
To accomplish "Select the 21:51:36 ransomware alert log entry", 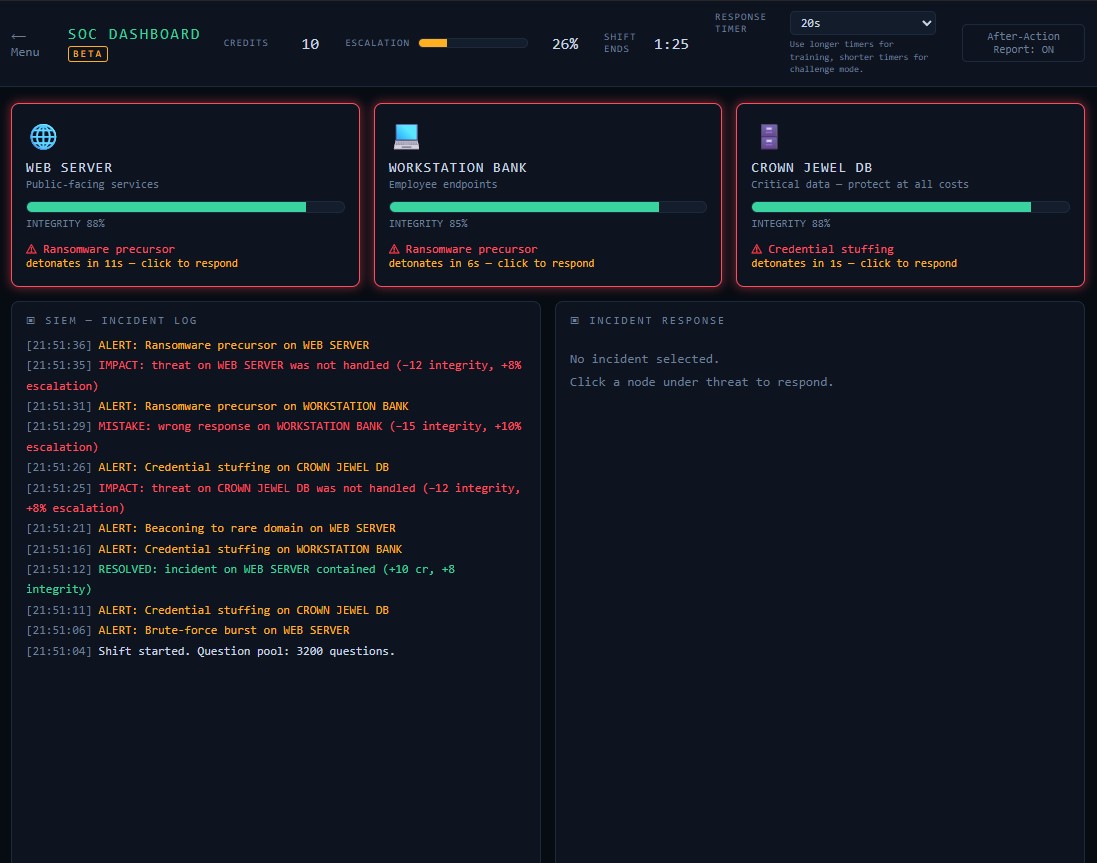I will click(x=198, y=345).
